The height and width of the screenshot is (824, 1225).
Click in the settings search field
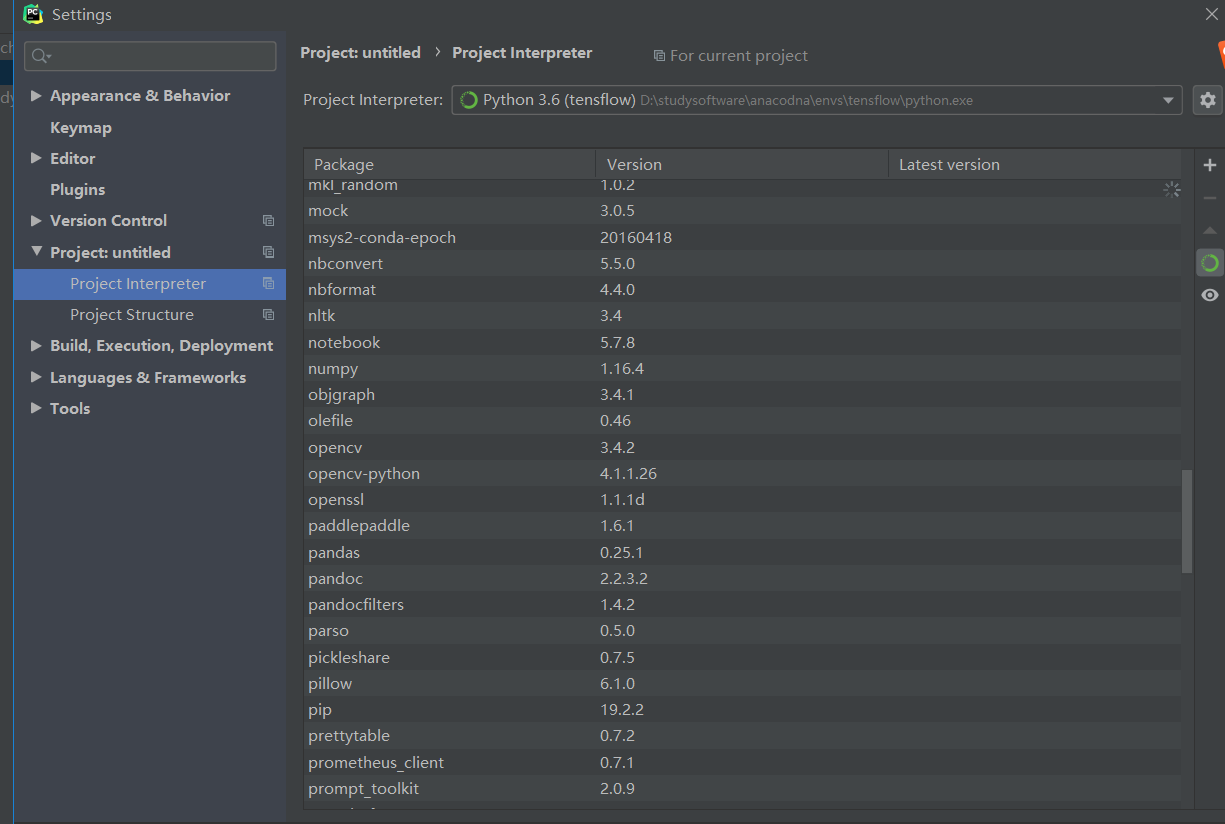tap(150, 56)
